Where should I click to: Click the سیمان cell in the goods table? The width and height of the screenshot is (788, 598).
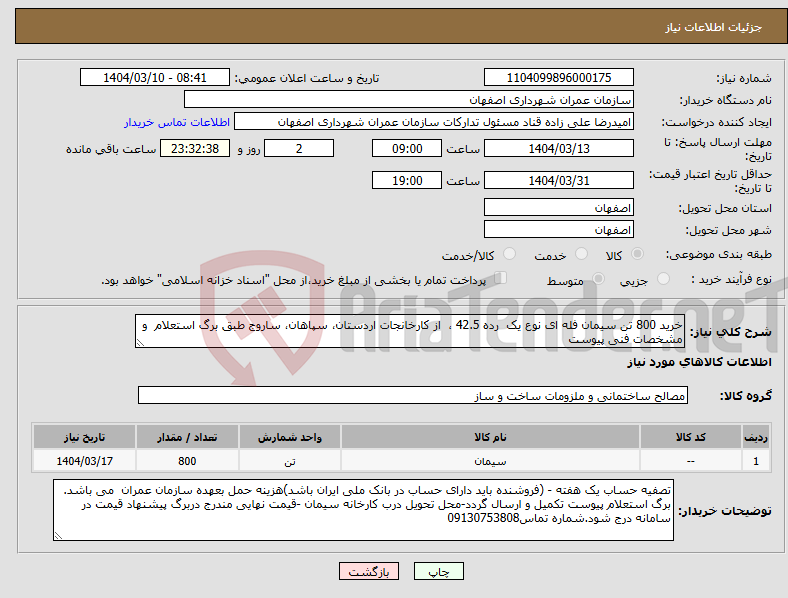pyautogui.click(x=490, y=461)
